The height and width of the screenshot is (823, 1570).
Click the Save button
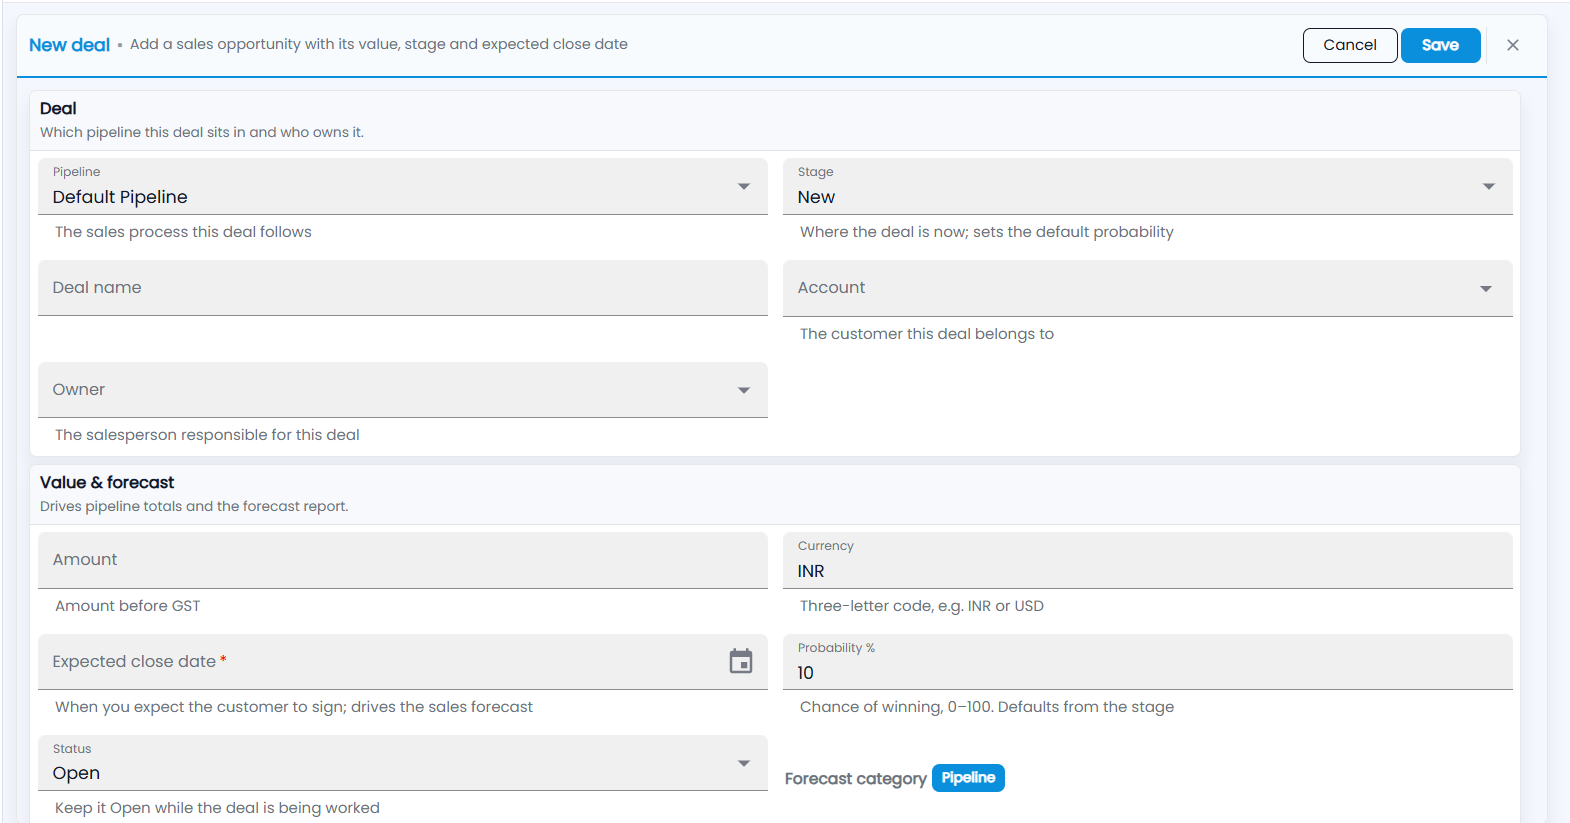(1440, 45)
